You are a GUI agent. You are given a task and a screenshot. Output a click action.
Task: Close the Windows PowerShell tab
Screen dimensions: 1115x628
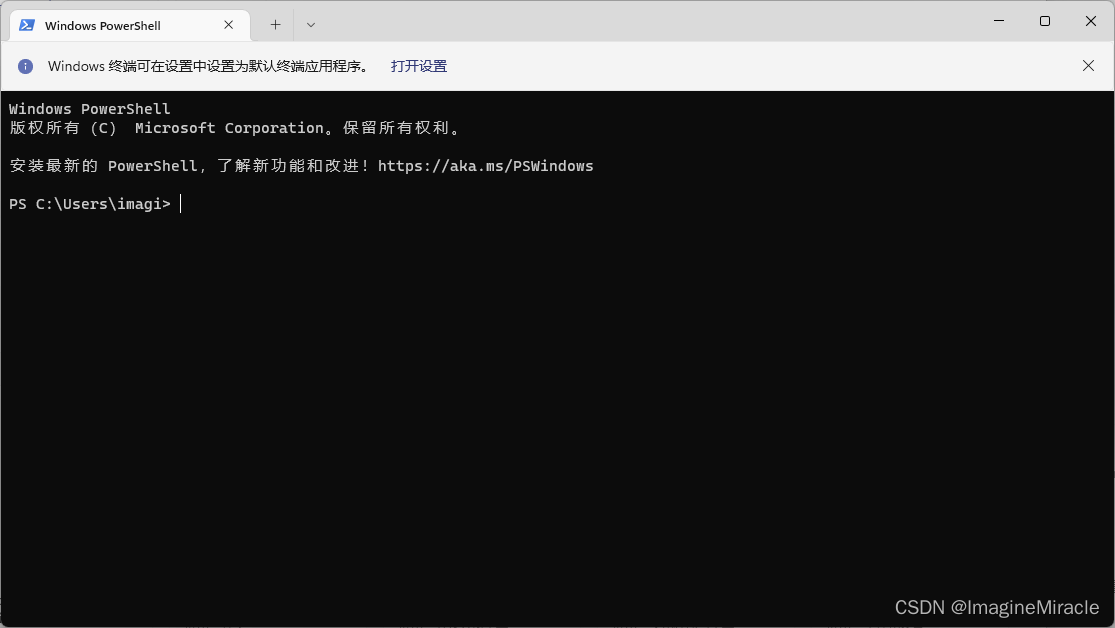tap(228, 25)
